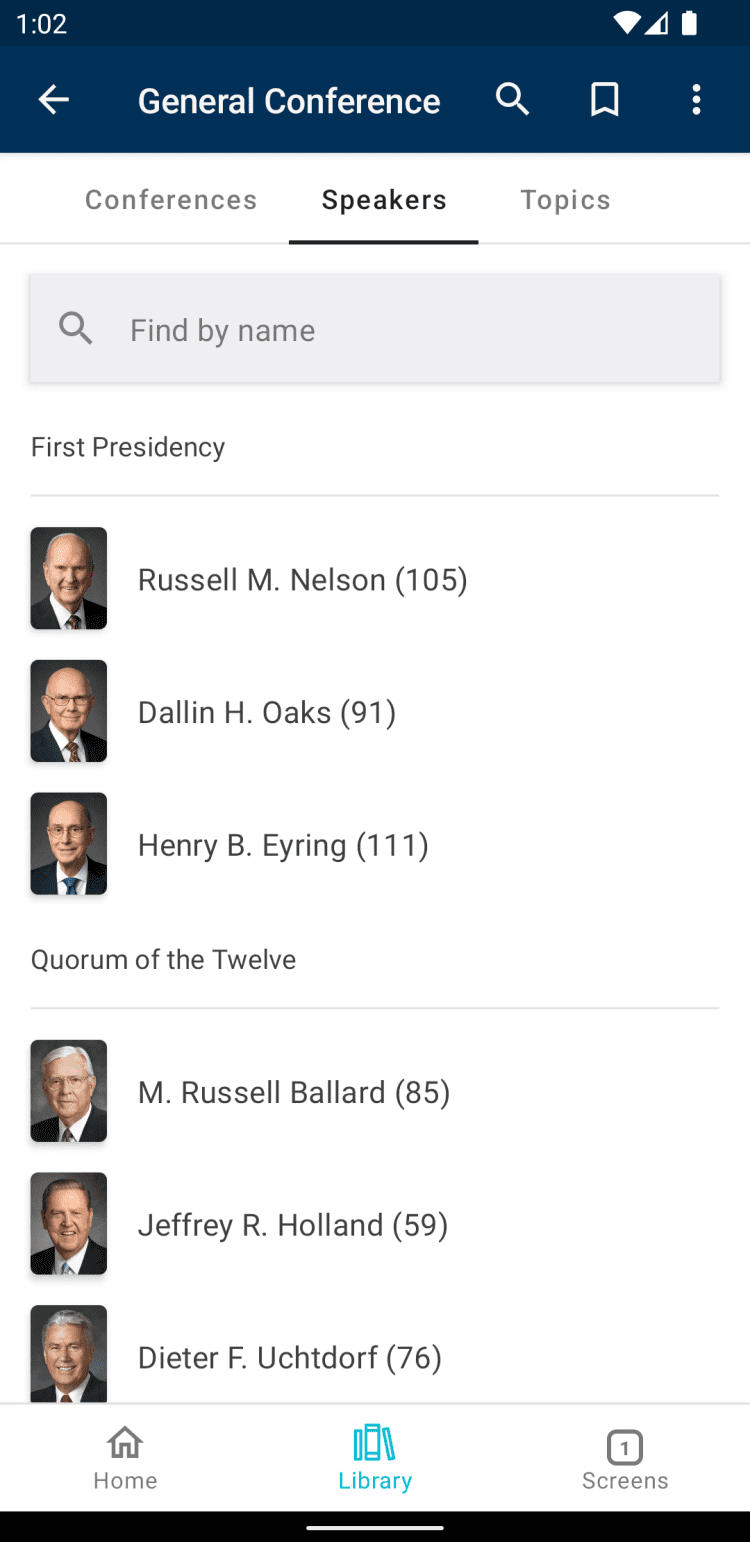The width and height of the screenshot is (750, 1542).
Task: Open Henry B. Eyring's talks
Action: coord(283,846)
